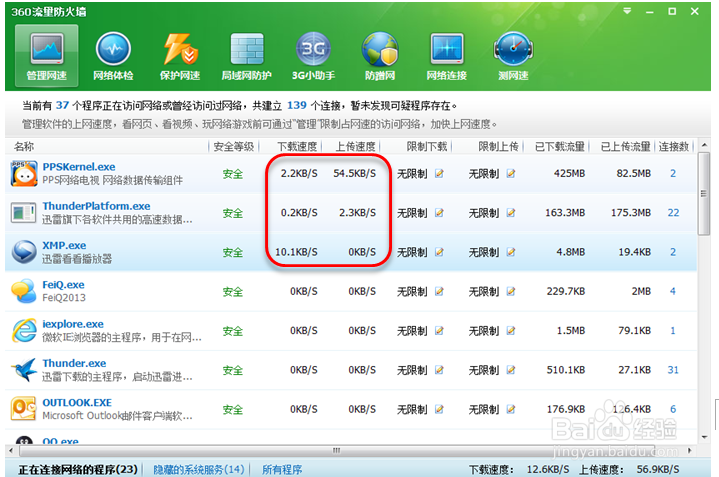Click the FeiQ.exe program icon
Screen dimensions: 719x477
(24, 291)
